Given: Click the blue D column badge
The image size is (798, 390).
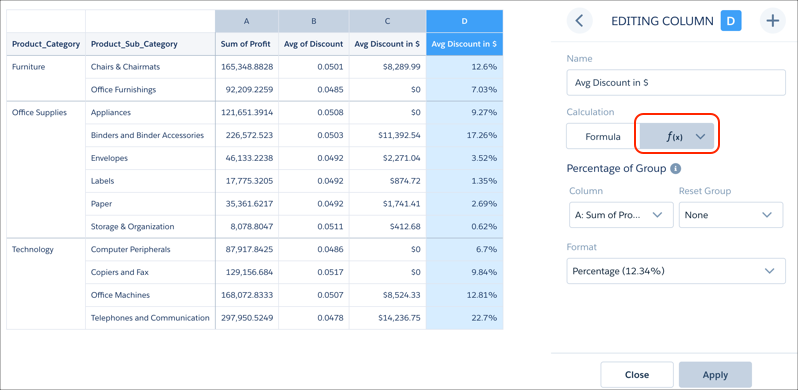Looking at the screenshot, I should pos(731,21).
